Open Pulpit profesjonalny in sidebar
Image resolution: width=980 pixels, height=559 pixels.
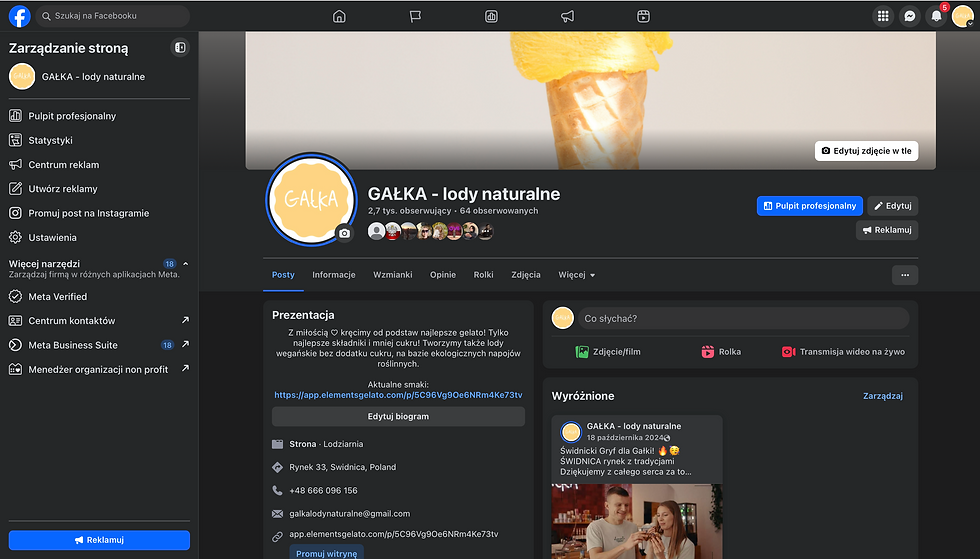(x=99, y=116)
